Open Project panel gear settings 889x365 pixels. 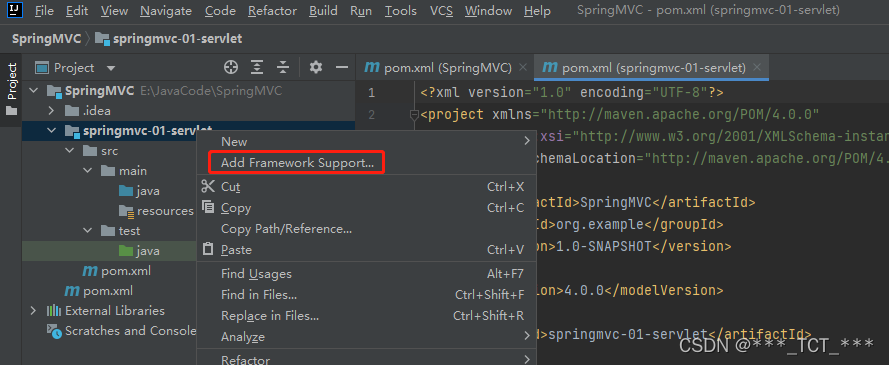tap(316, 68)
